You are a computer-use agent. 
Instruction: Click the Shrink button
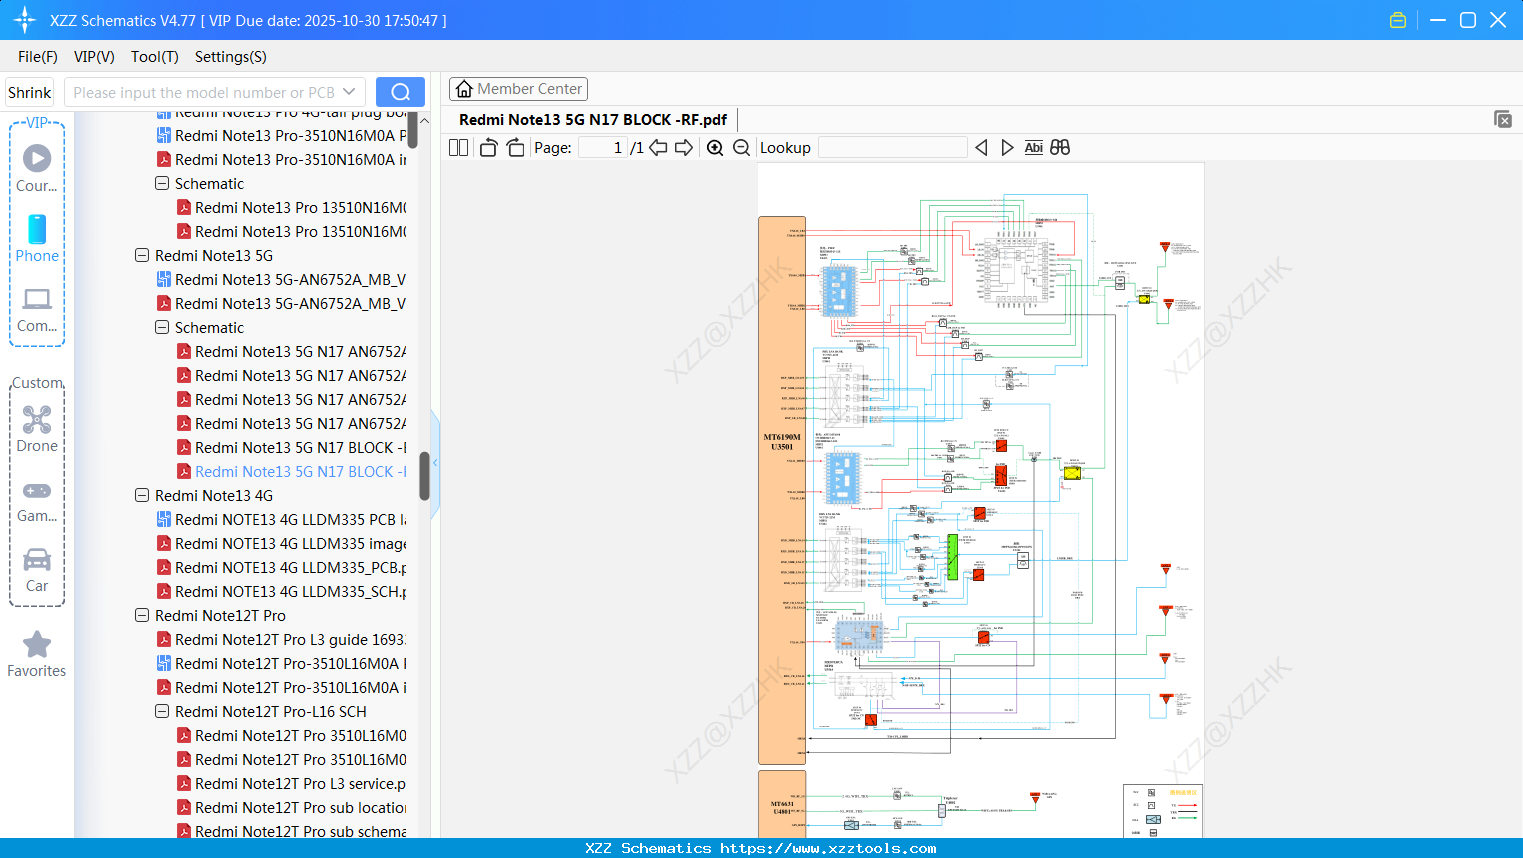click(x=29, y=92)
